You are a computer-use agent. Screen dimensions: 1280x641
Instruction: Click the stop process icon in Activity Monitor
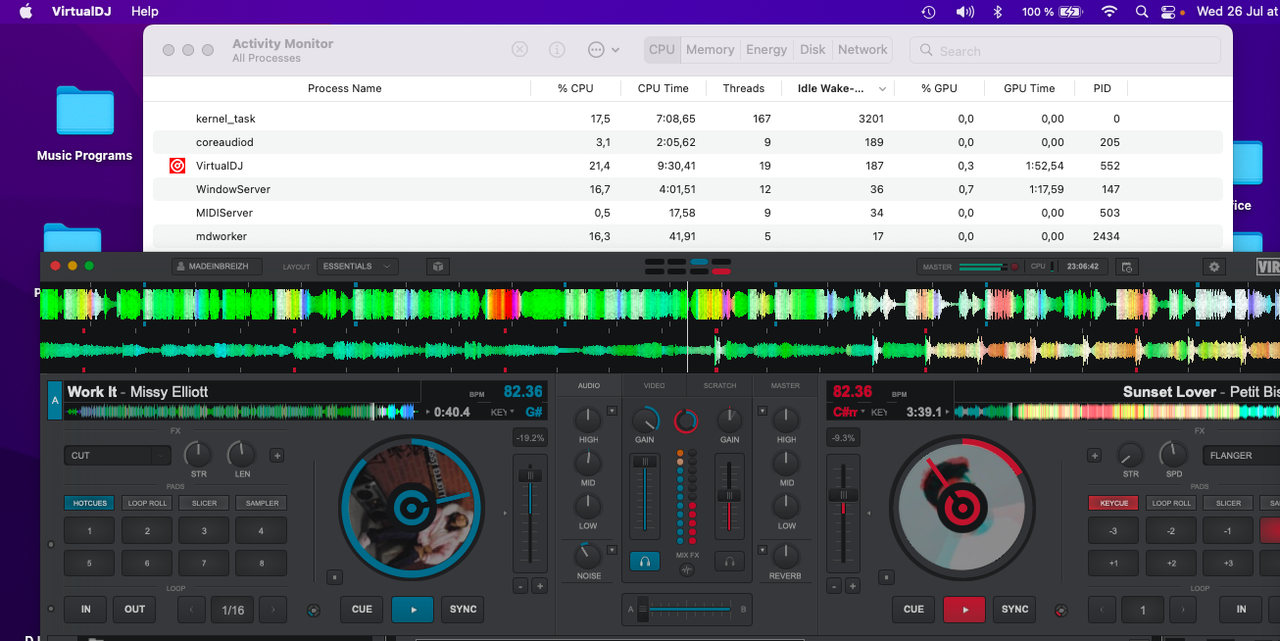click(519, 49)
